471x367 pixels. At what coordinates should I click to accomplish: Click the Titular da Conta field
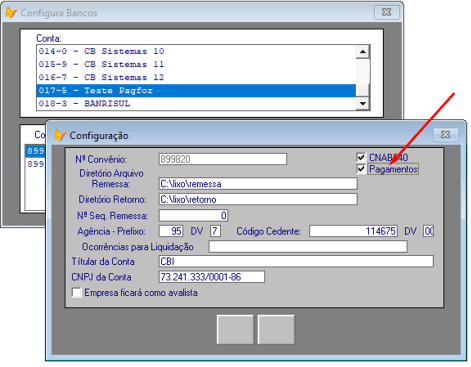pyautogui.click(x=296, y=261)
